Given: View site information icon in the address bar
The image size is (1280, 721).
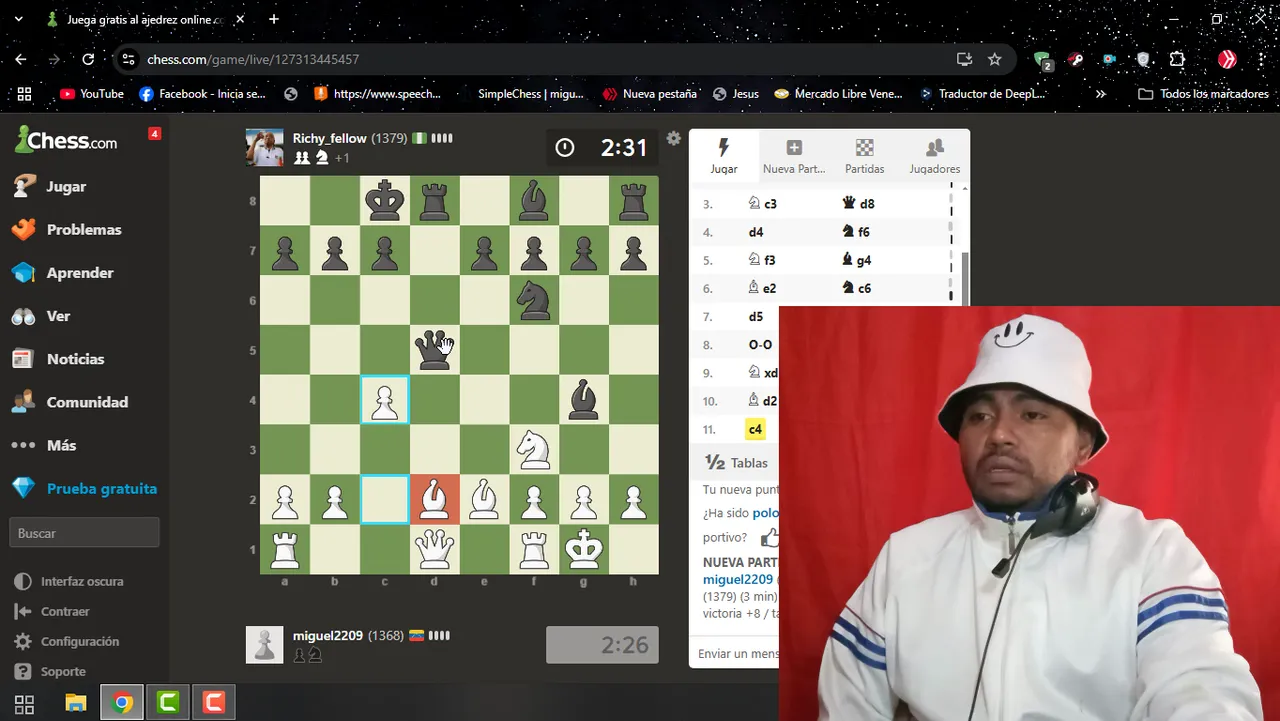Looking at the screenshot, I should 128,60.
